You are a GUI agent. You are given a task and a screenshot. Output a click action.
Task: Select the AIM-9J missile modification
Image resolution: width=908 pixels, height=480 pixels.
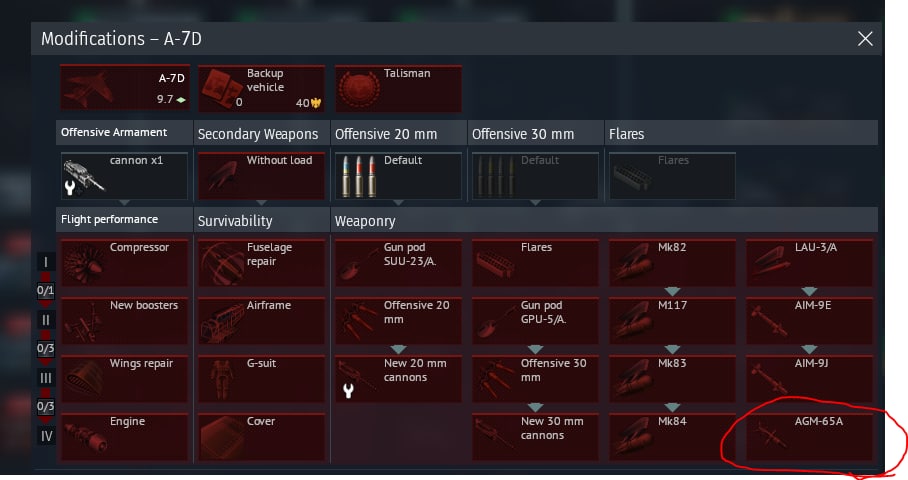pyautogui.click(x=809, y=379)
